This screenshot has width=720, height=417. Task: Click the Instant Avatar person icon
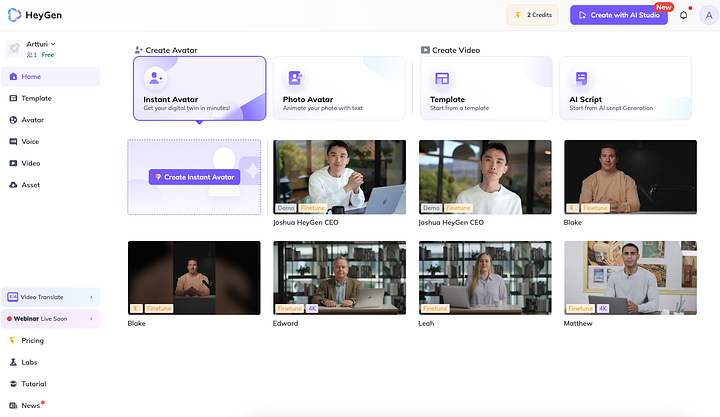point(155,78)
